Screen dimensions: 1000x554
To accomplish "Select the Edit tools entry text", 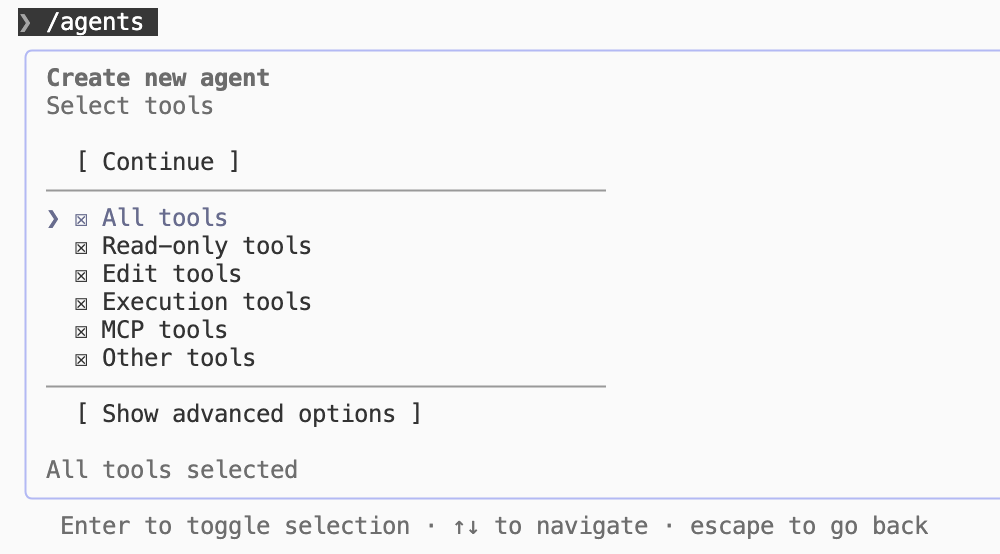I will tap(172, 274).
